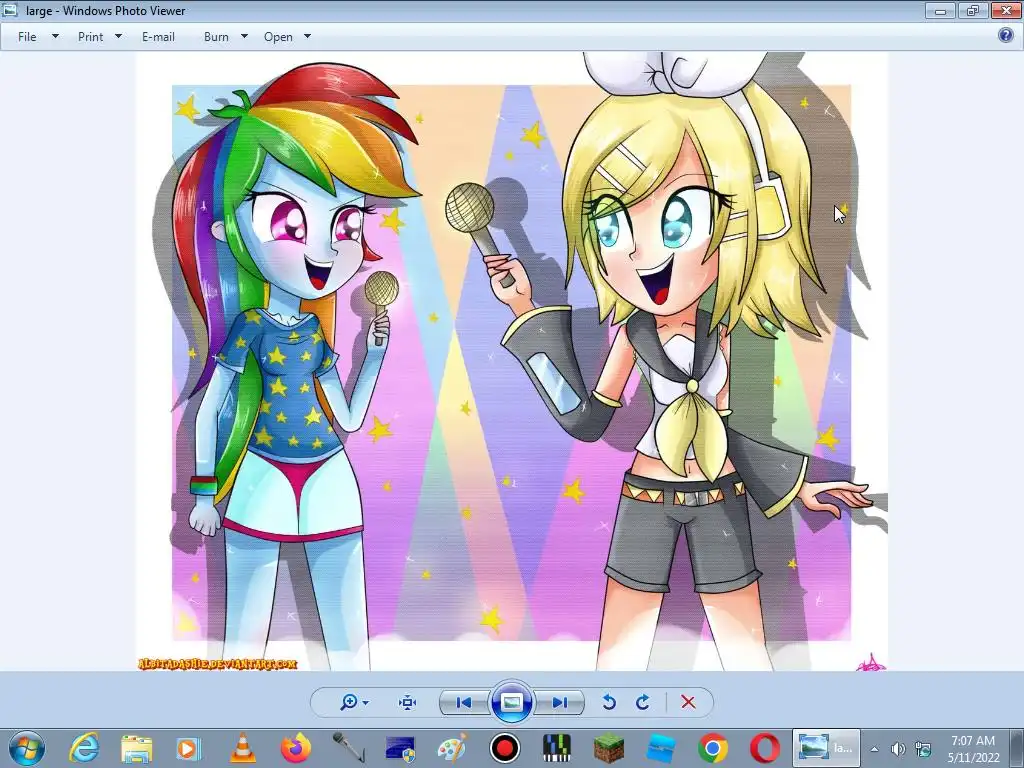Open the microphone app in taskbar
The image size is (1024, 768).
pos(348,748)
